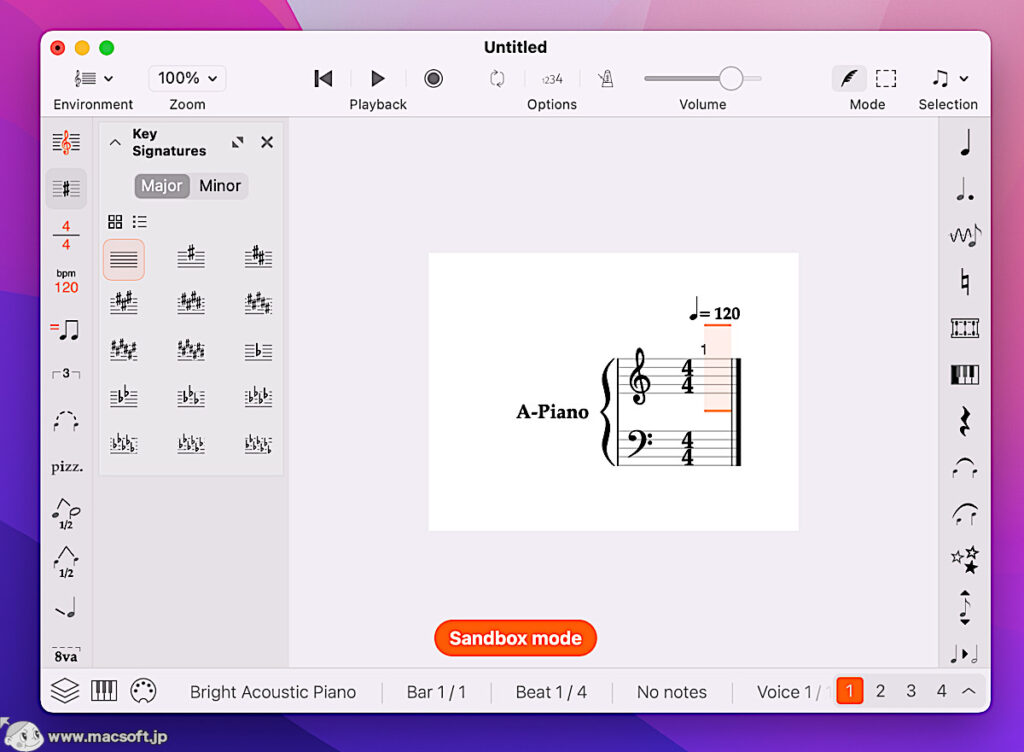Adjust the Volume slider

click(x=703, y=79)
